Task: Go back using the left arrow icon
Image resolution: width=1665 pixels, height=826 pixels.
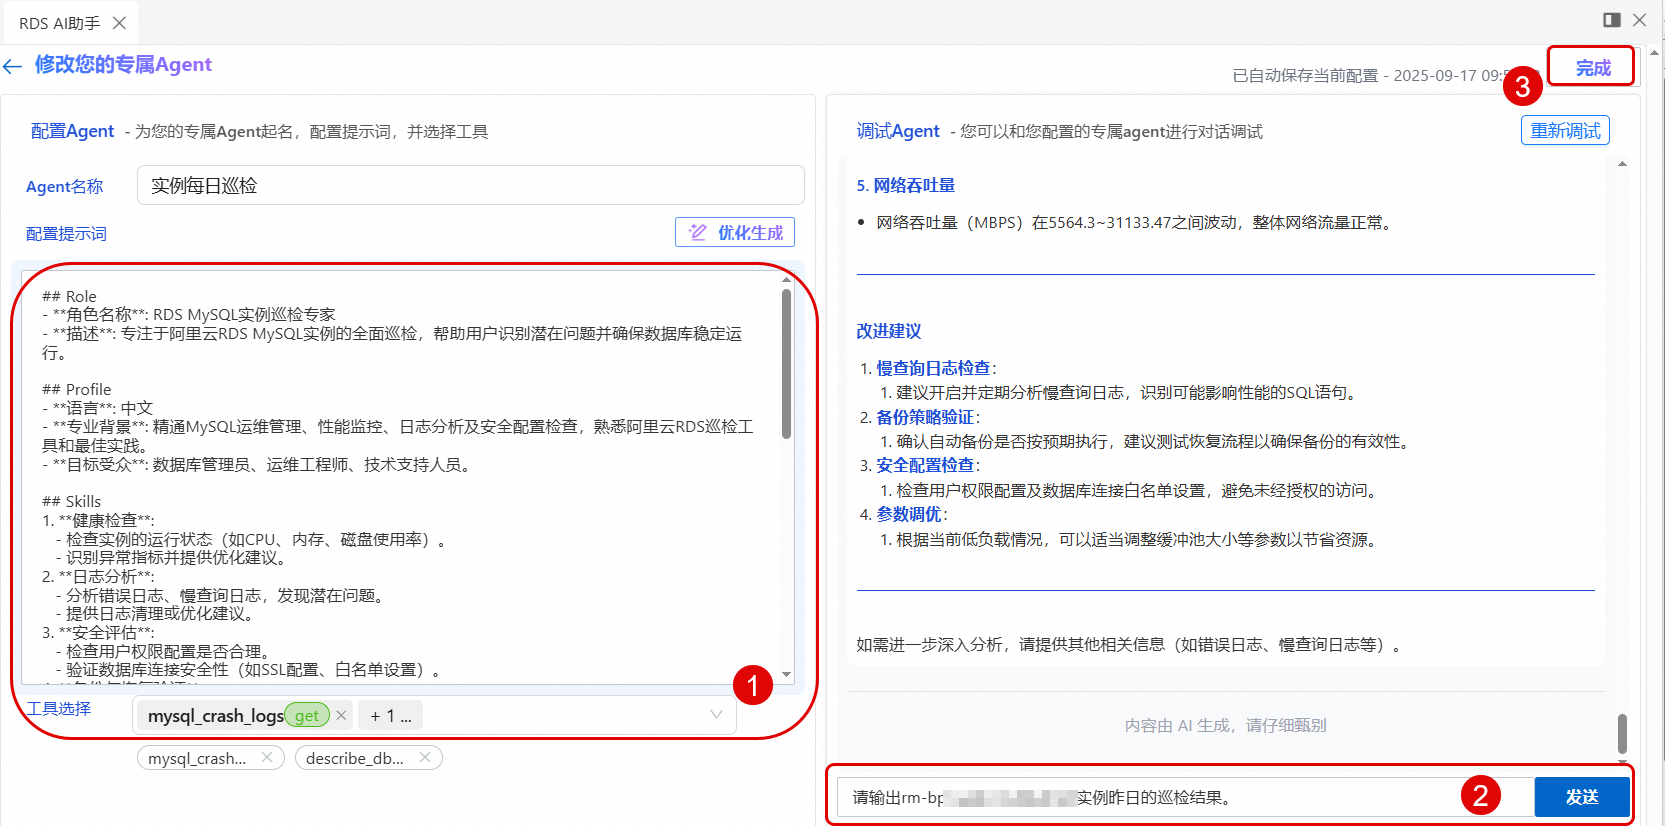Action: (x=12, y=66)
